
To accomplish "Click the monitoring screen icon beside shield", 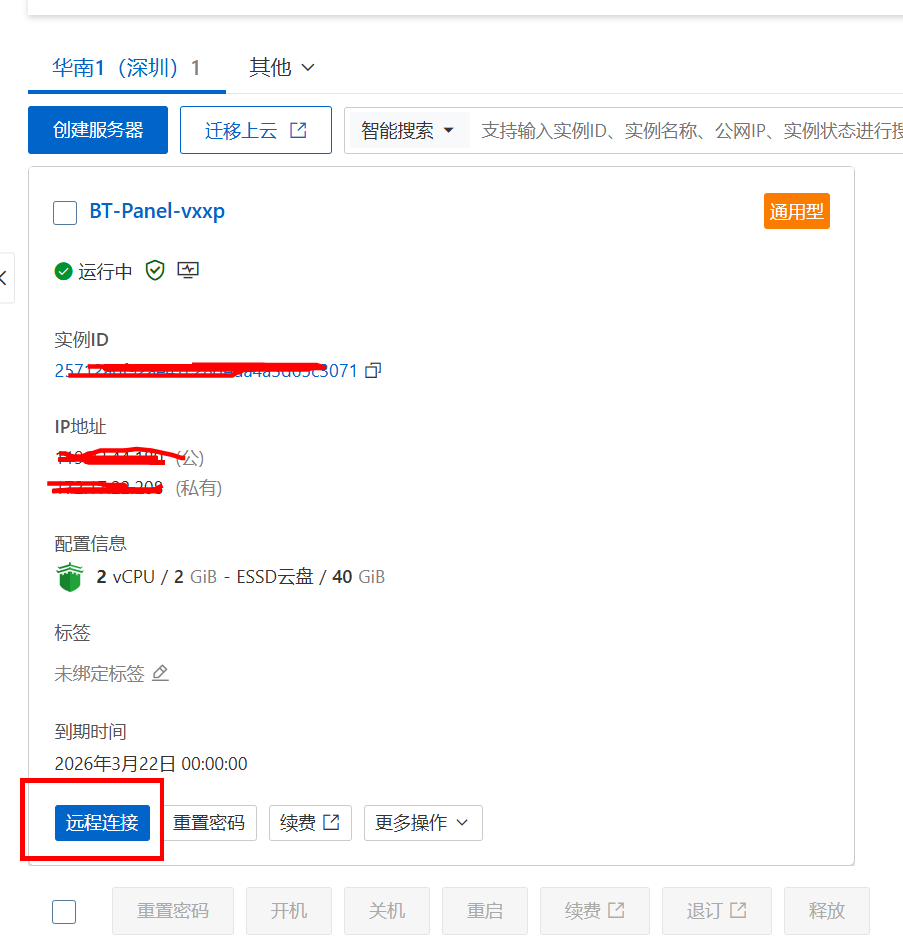I will [188, 271].
